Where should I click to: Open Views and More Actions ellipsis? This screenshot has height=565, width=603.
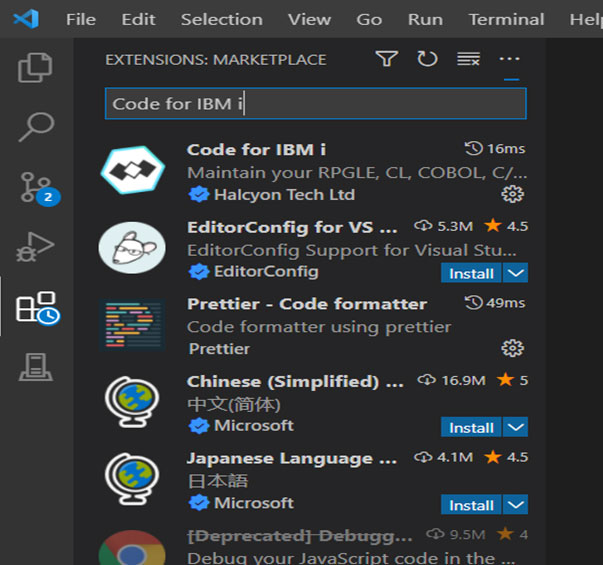tap(510, 59)
